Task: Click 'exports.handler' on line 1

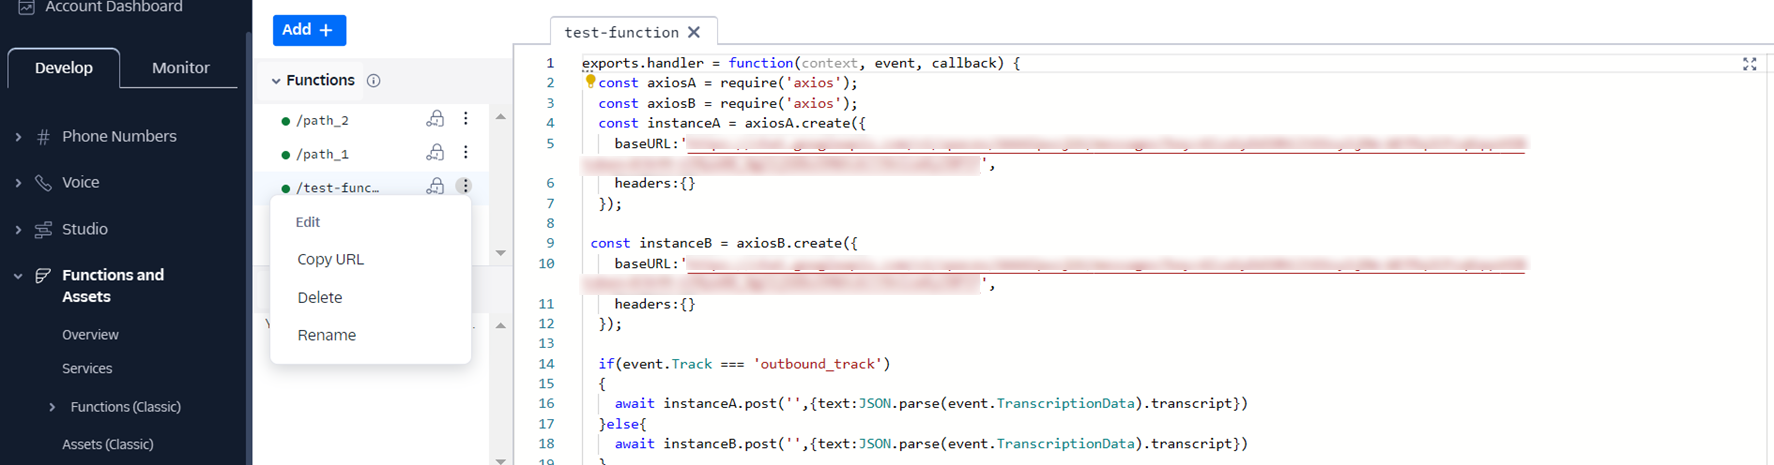Action: click(x=642, y=63)
